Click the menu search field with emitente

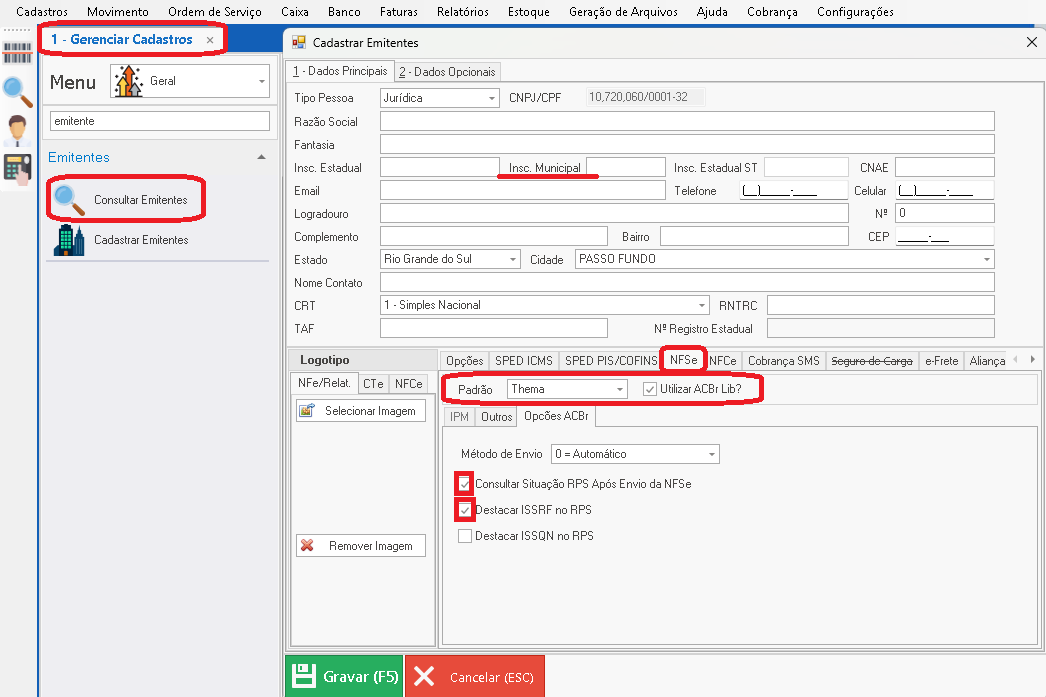[160, 121]
